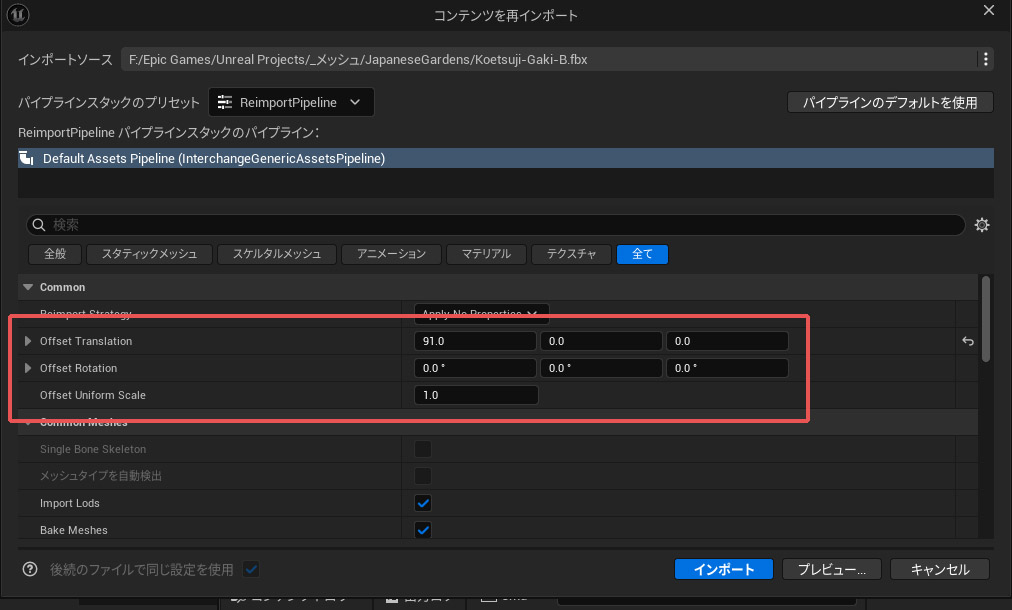The image size is (1012, 610).
Task: Open the import source options menu
Action: click(986, 59)
